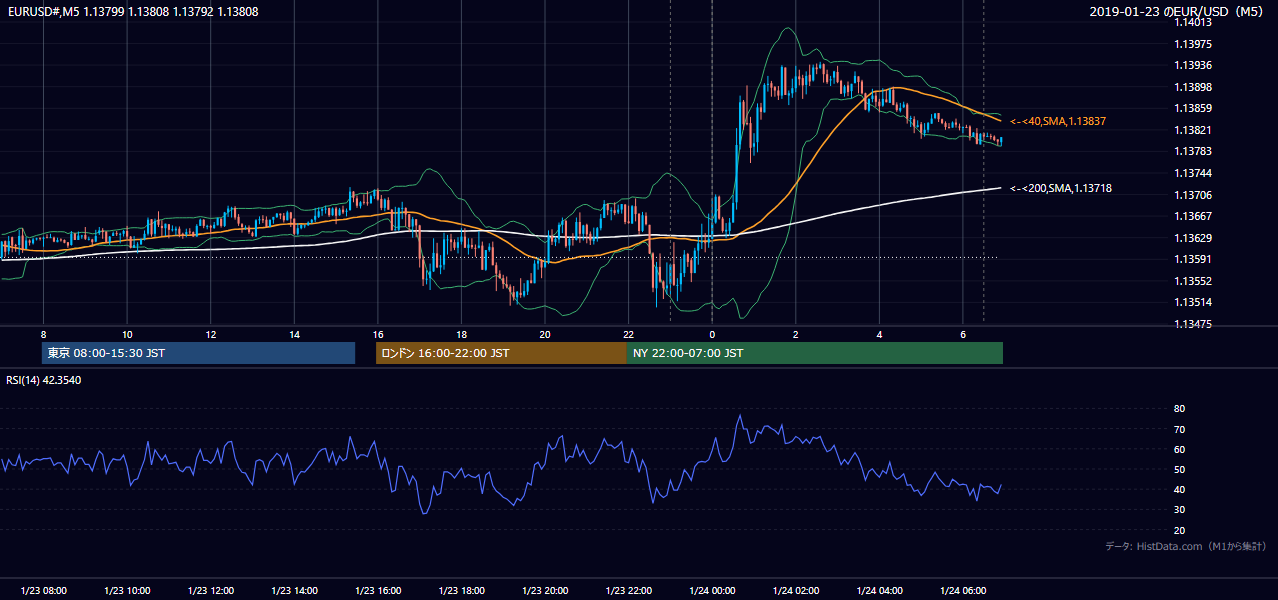Select the London 16:00-22:00 JST session bar
Image resolution: width=1278 pixels, height=600 pixels.
(501, 353)
